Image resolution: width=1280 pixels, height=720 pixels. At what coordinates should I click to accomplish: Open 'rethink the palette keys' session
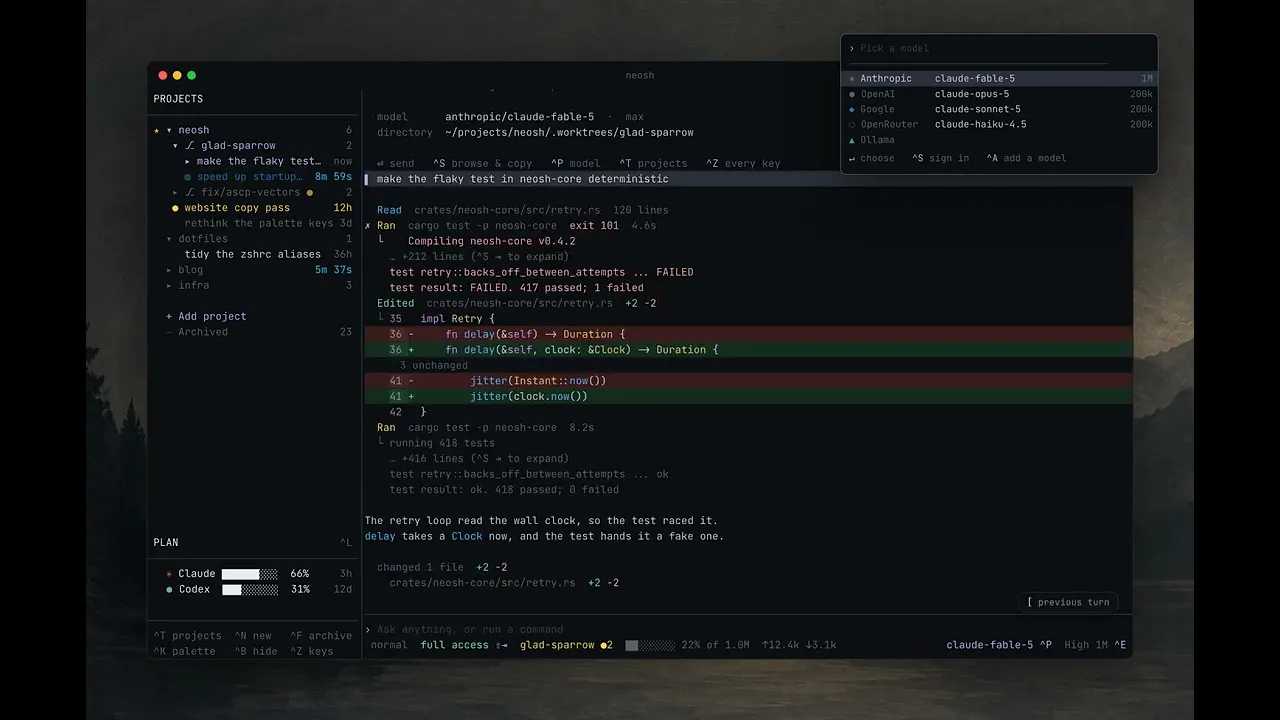[259, 223]
